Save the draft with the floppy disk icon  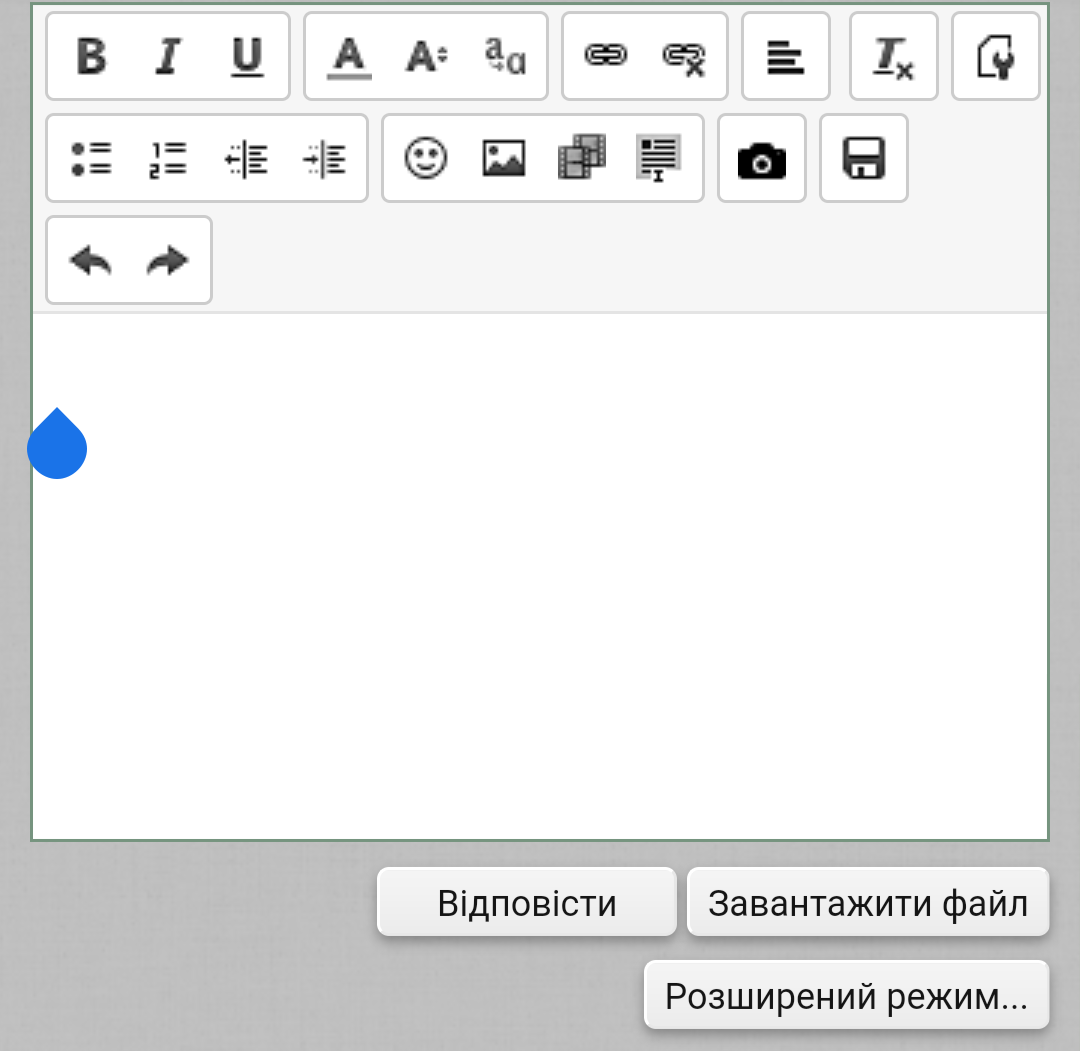tap(864, 158)
